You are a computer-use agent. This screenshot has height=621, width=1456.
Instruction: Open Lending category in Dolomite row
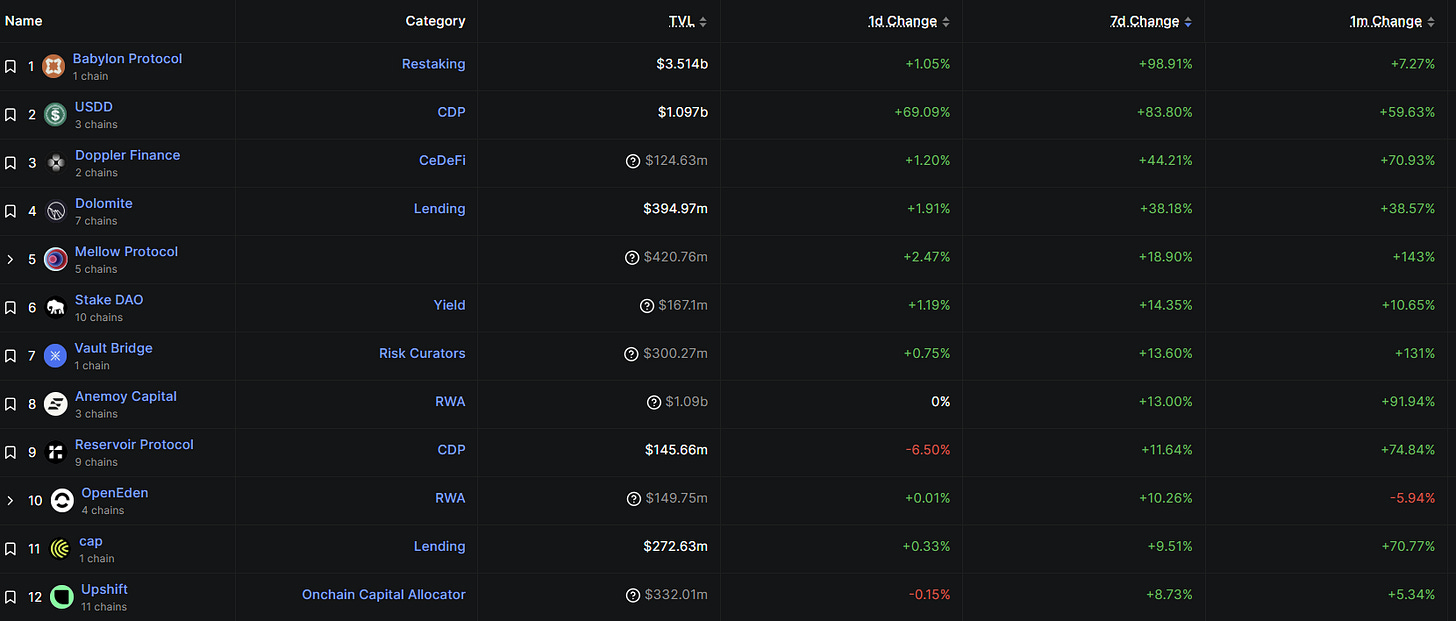pos(439,209)
